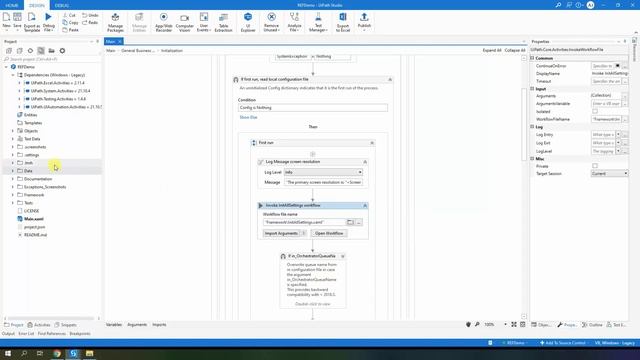
Task: Click the open project folder icon
Action: 51,51
